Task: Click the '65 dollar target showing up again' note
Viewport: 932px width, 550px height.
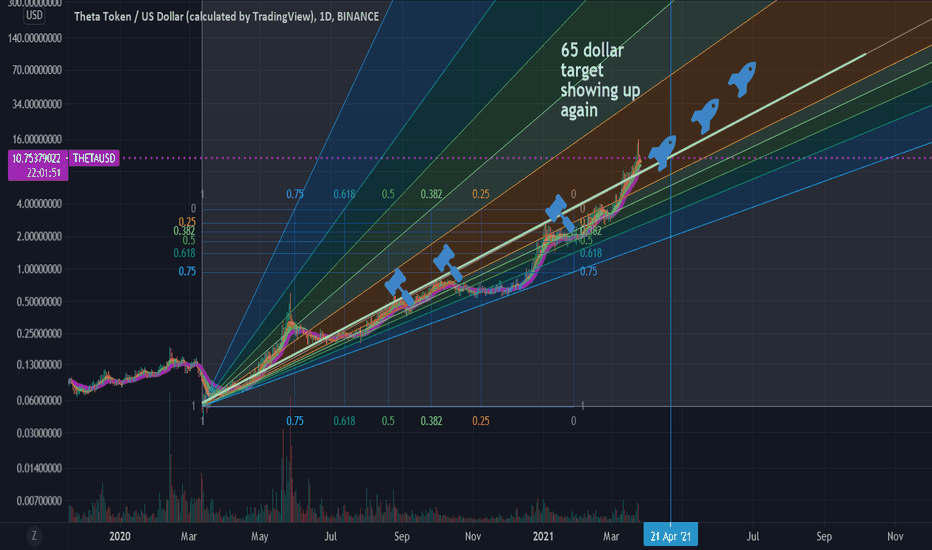Action: coord(600,80)
